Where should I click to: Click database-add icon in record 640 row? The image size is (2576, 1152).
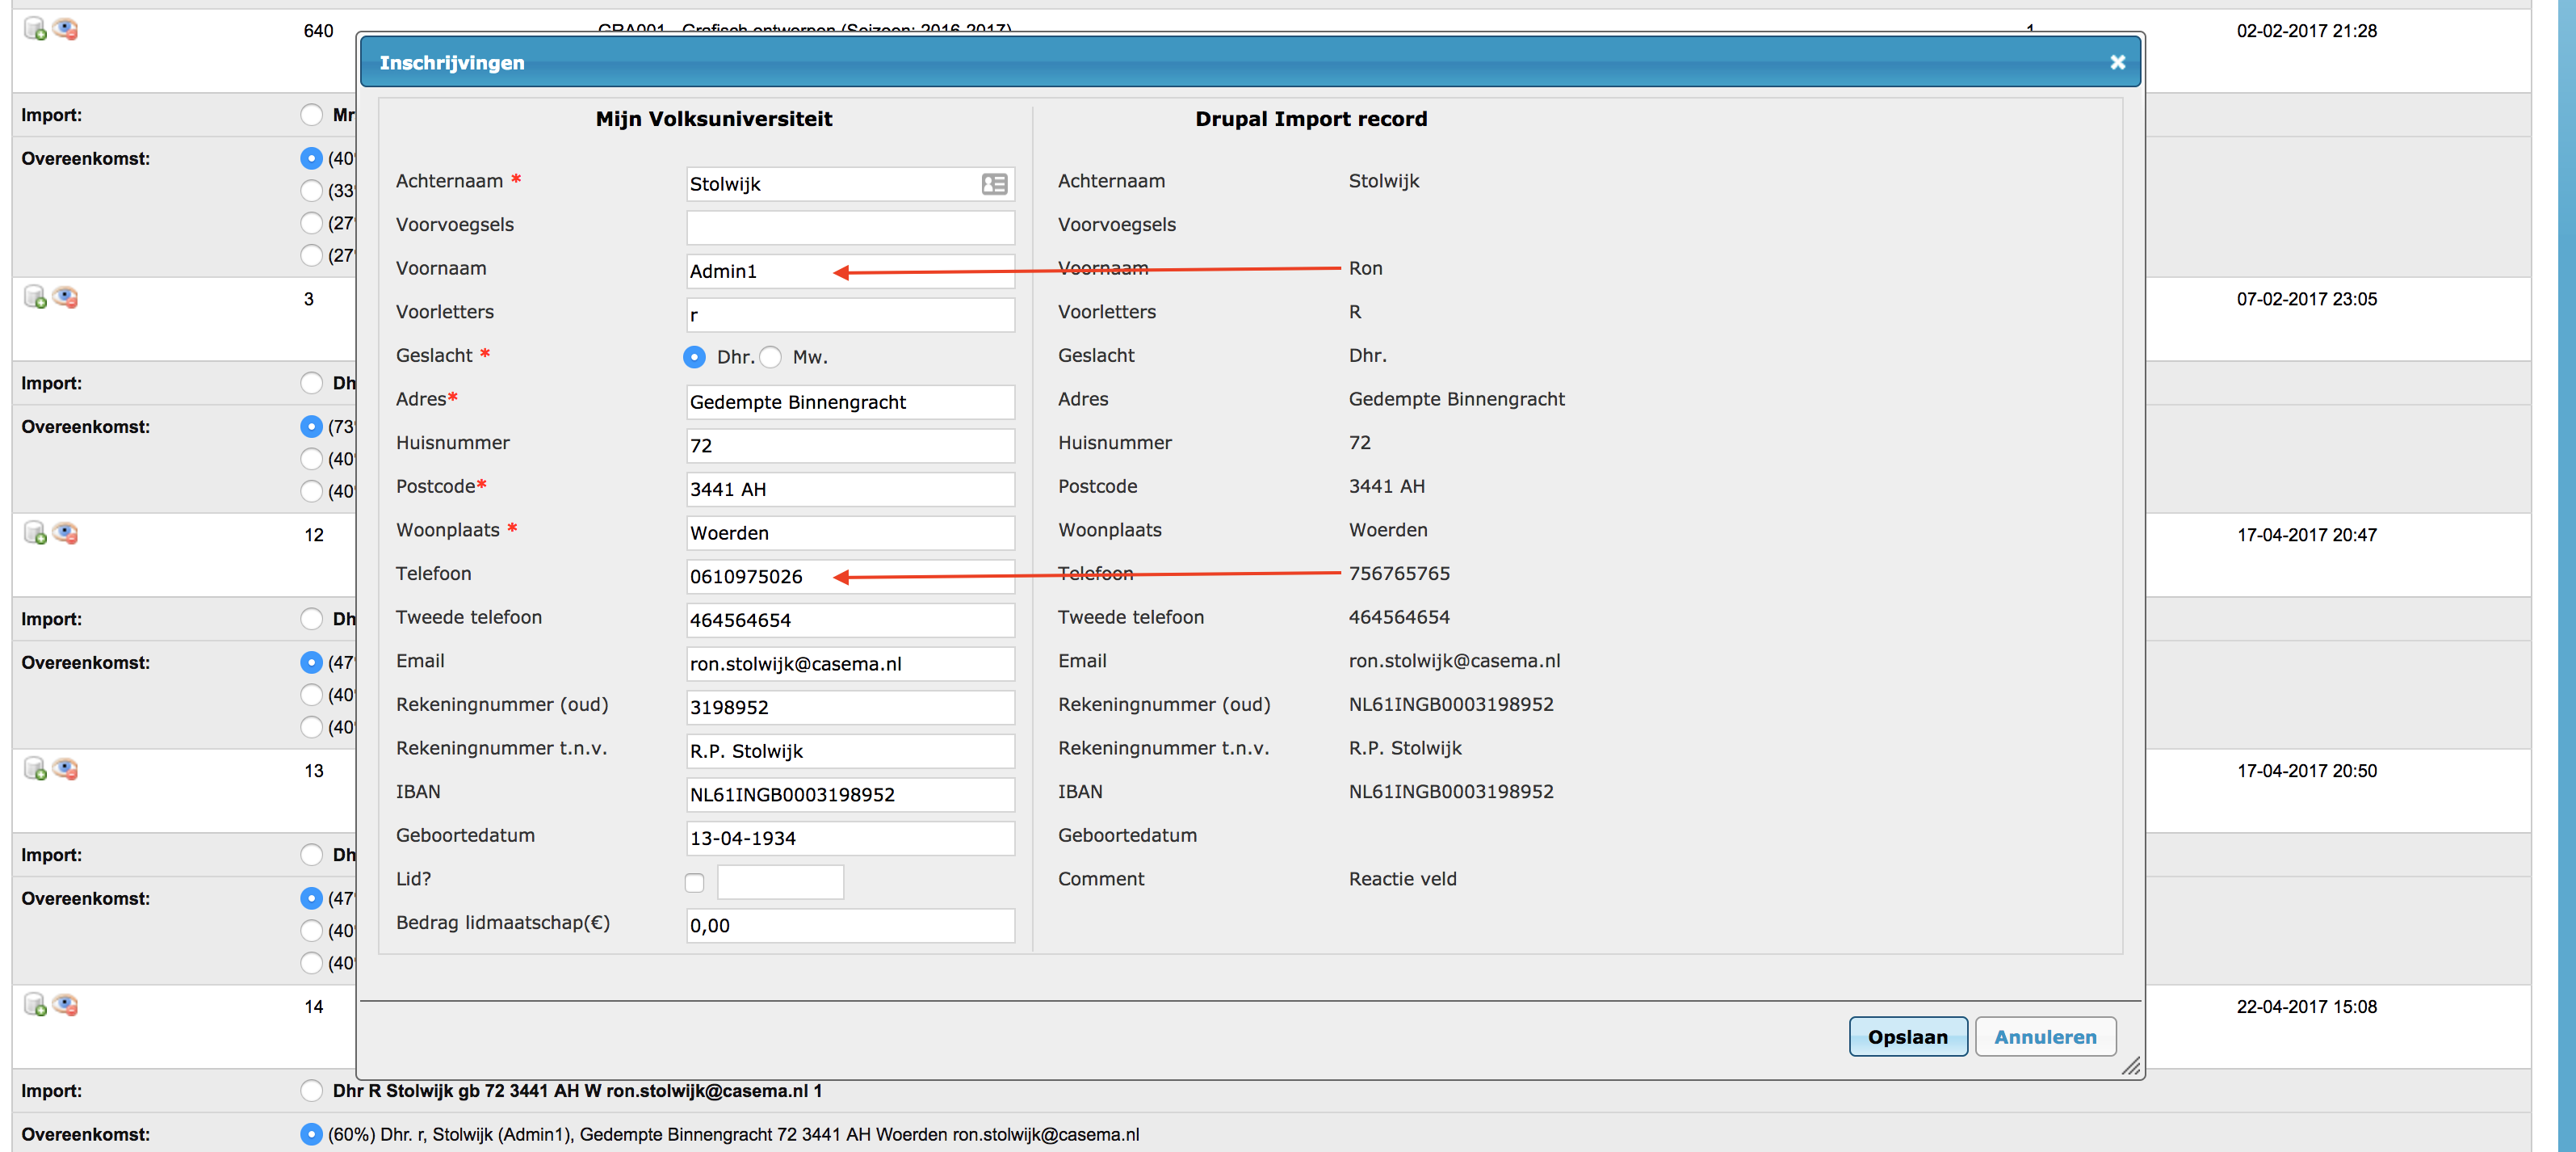[x=35, y=29]
